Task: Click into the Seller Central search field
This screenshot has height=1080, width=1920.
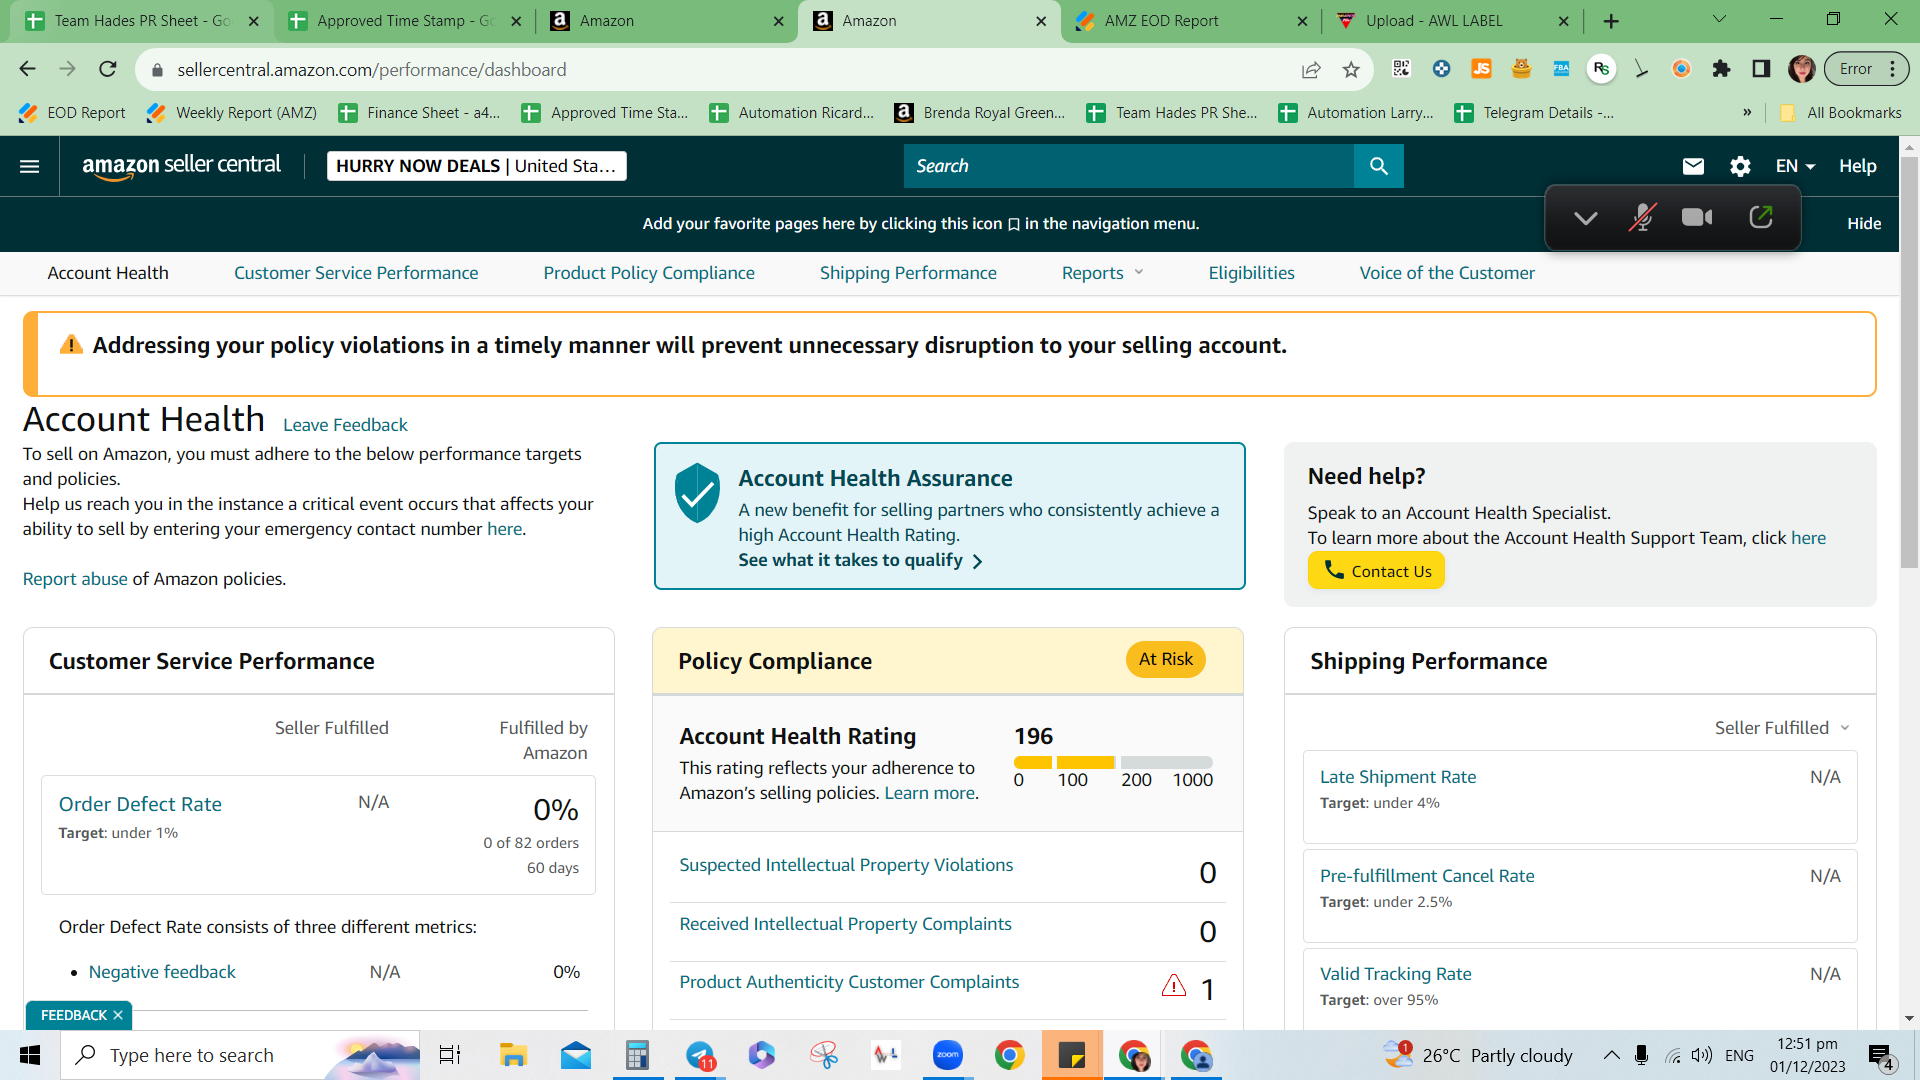Action: point(1129,166)
